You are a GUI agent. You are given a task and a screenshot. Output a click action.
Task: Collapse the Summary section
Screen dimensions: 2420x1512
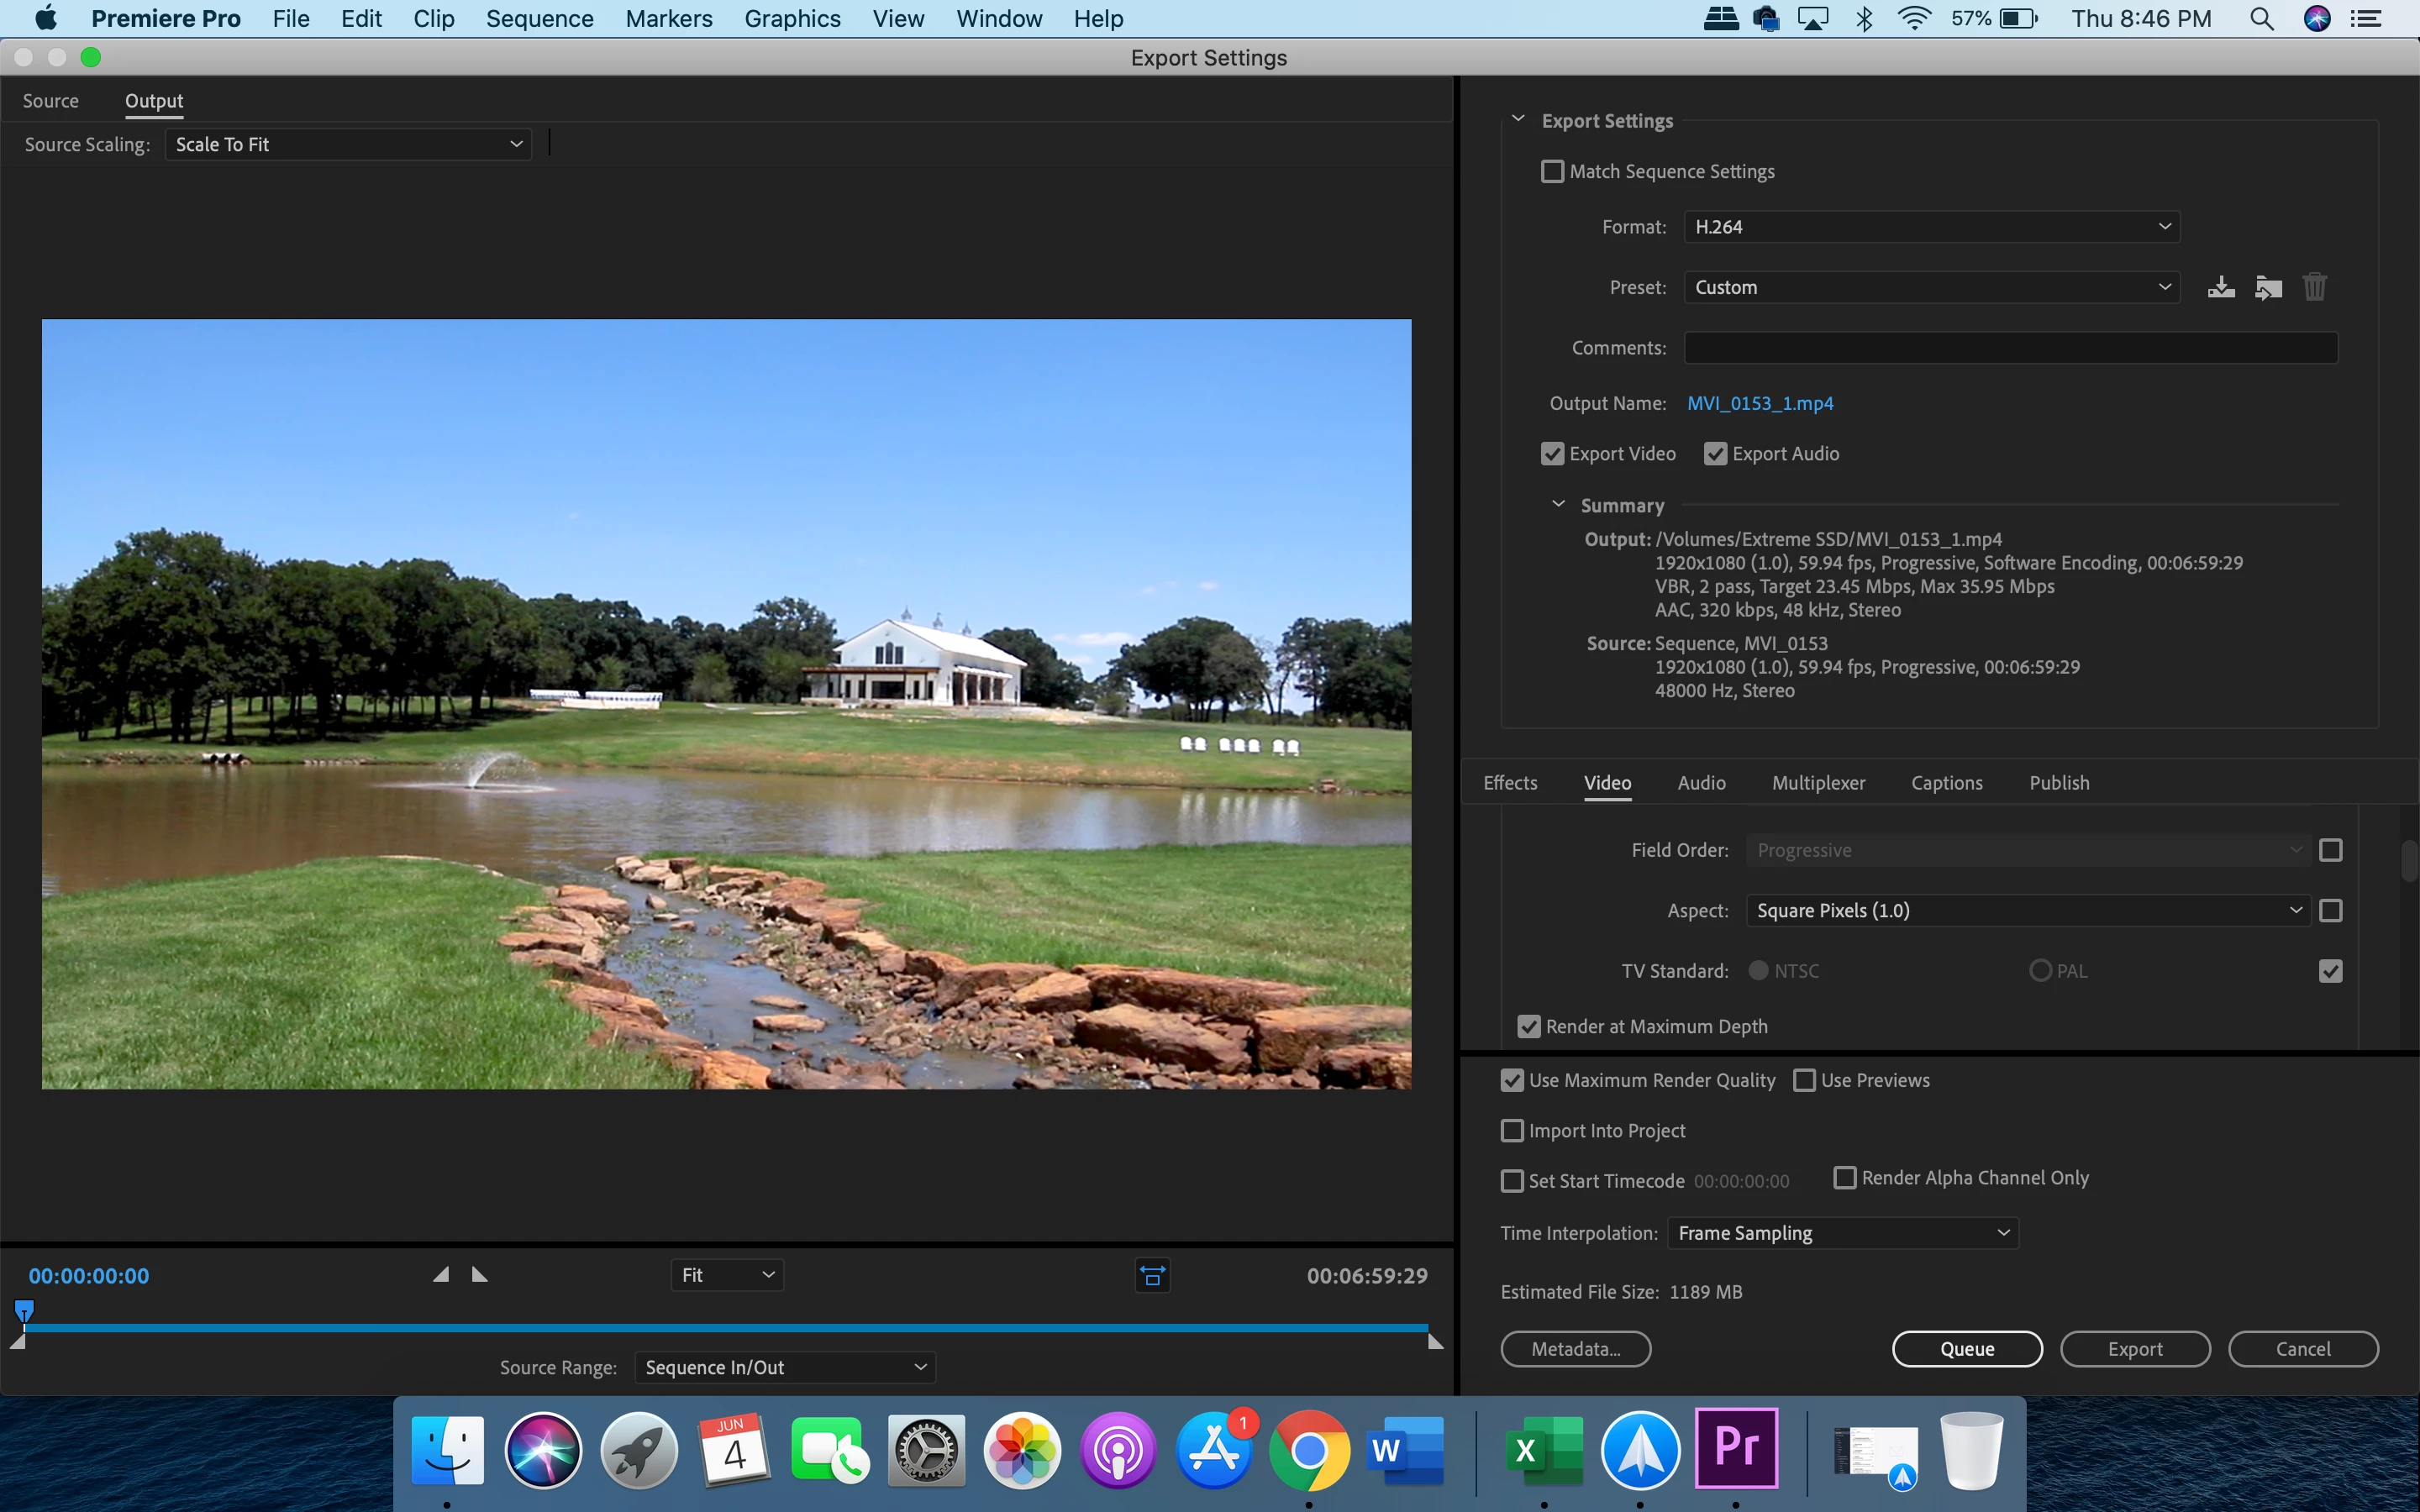coord(1558,505)
